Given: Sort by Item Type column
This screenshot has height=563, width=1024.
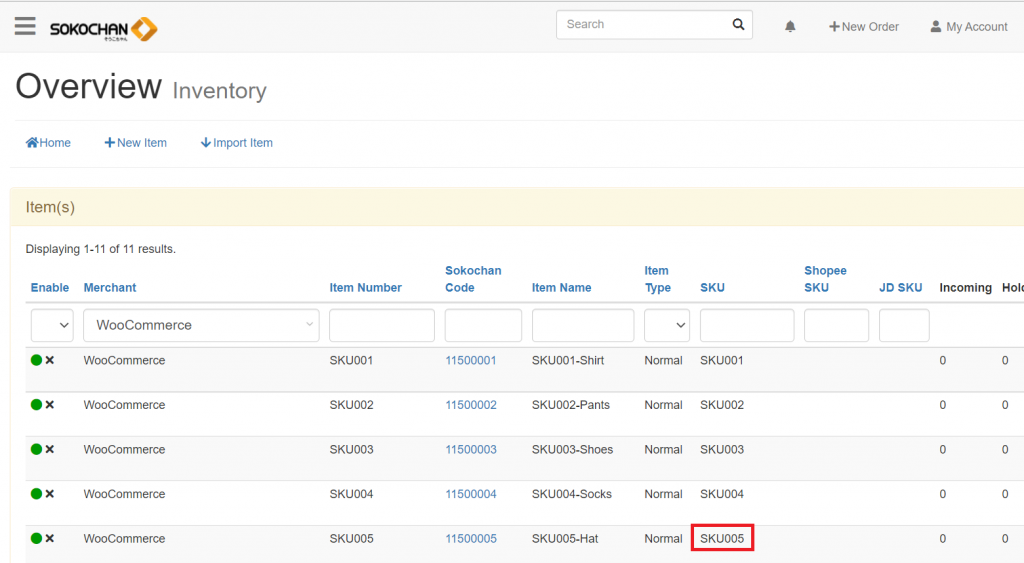Looking at the screenshot, I should 657,279.
